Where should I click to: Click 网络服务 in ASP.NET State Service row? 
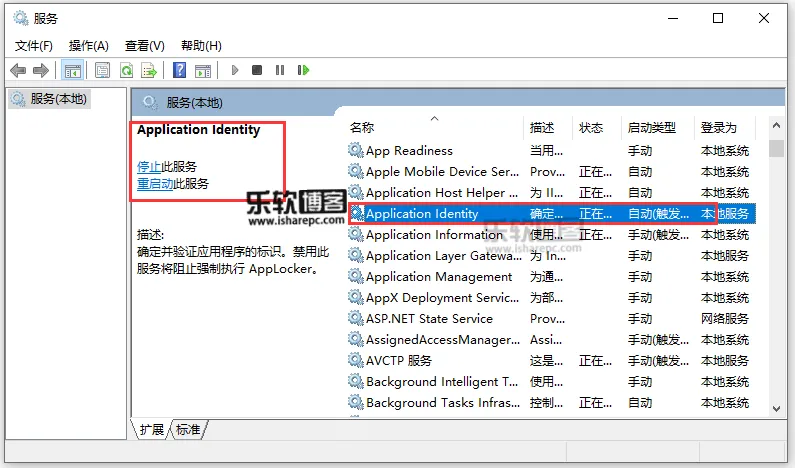pos(725,318)
